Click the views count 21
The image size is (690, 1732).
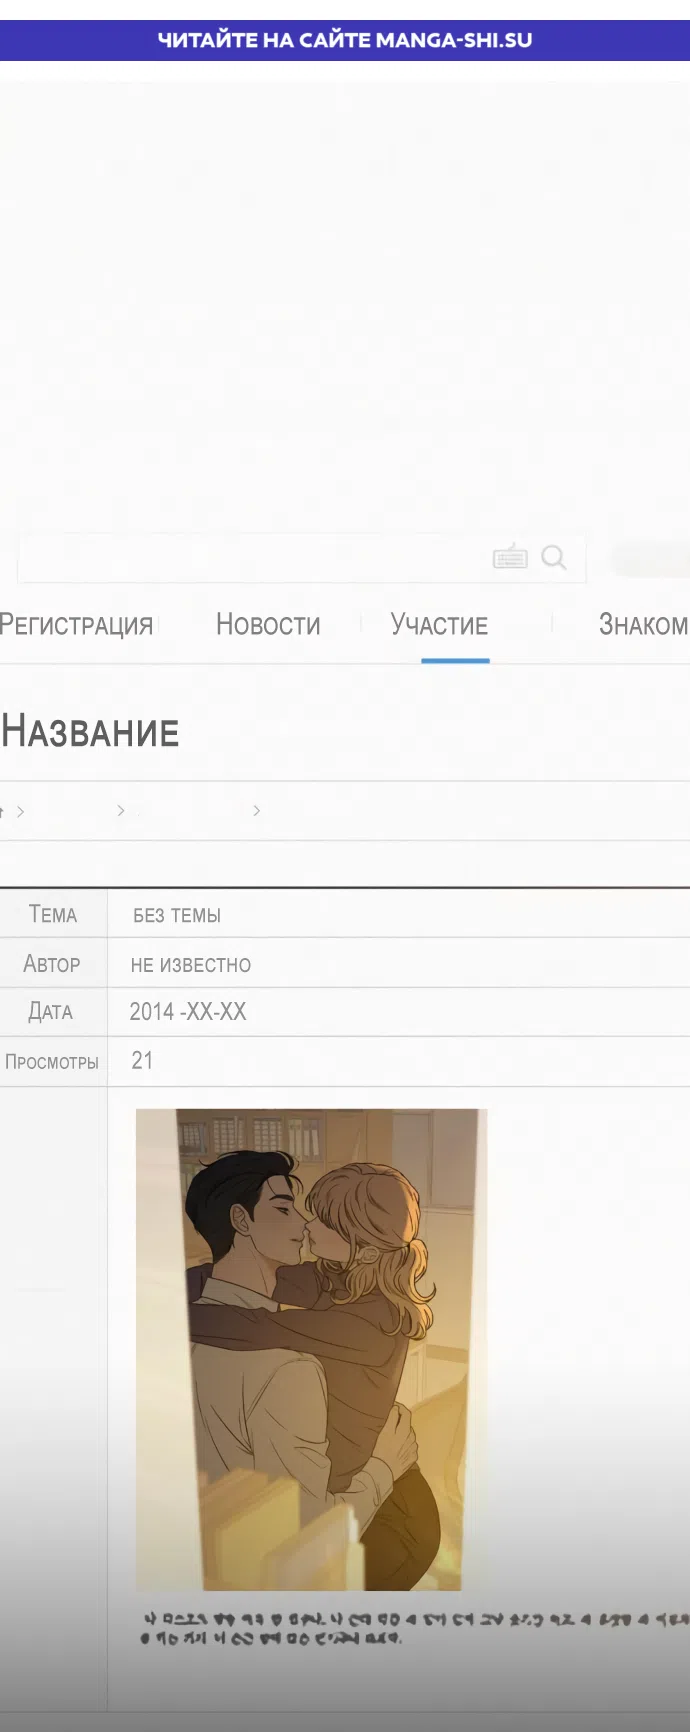coord(142,1061)
